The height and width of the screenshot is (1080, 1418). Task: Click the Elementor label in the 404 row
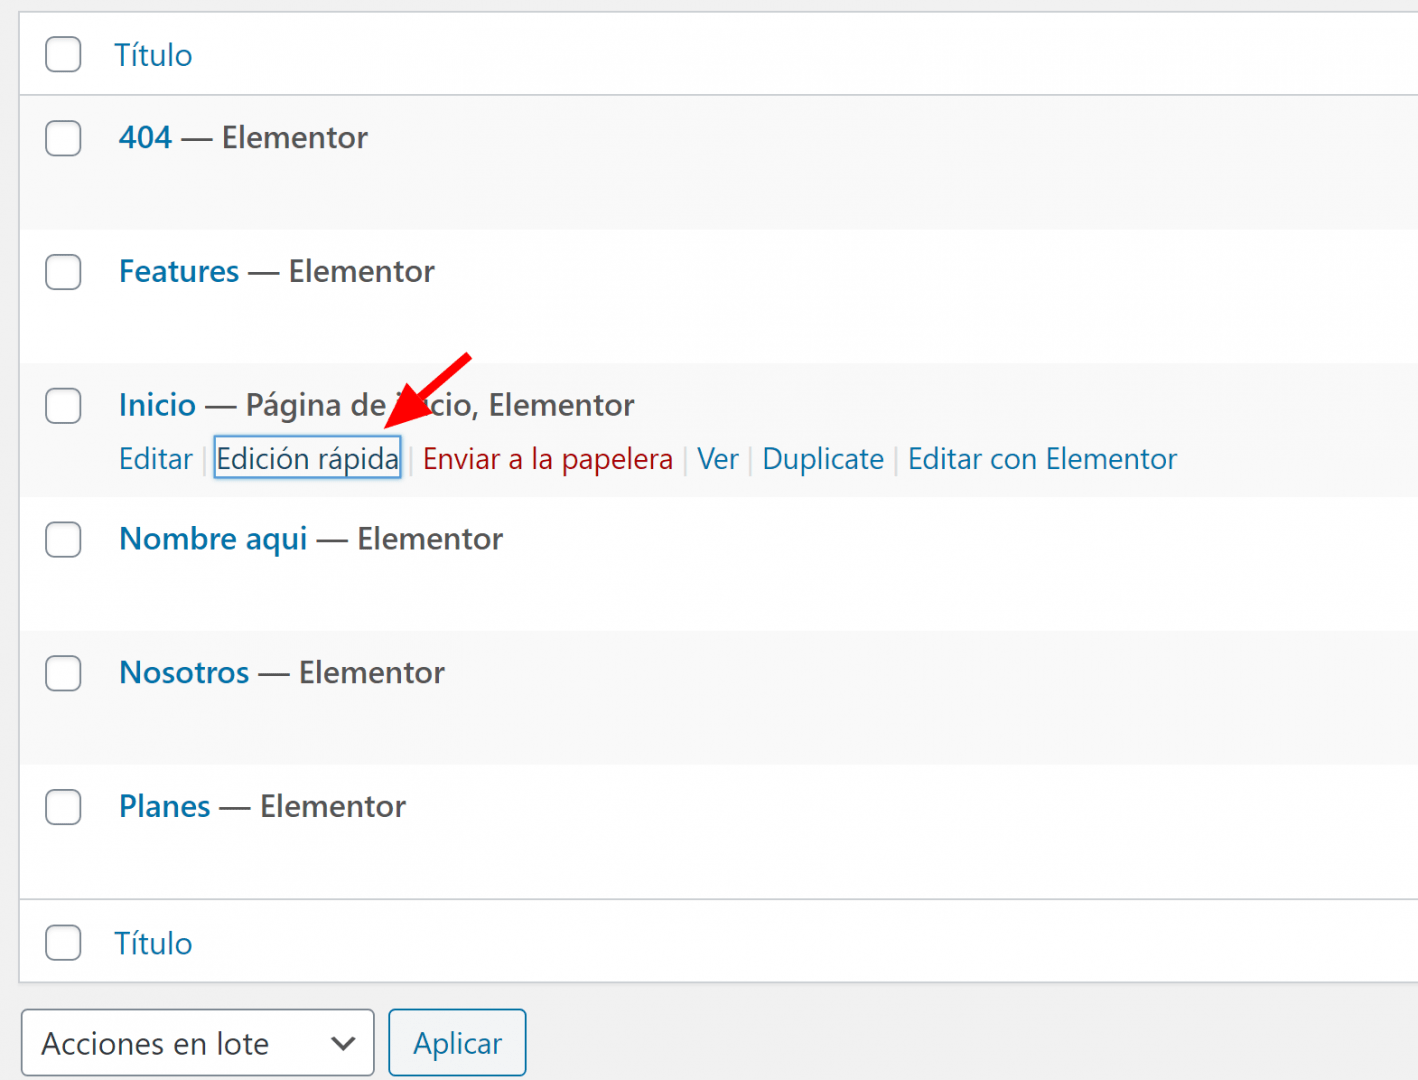coord(295,137)
